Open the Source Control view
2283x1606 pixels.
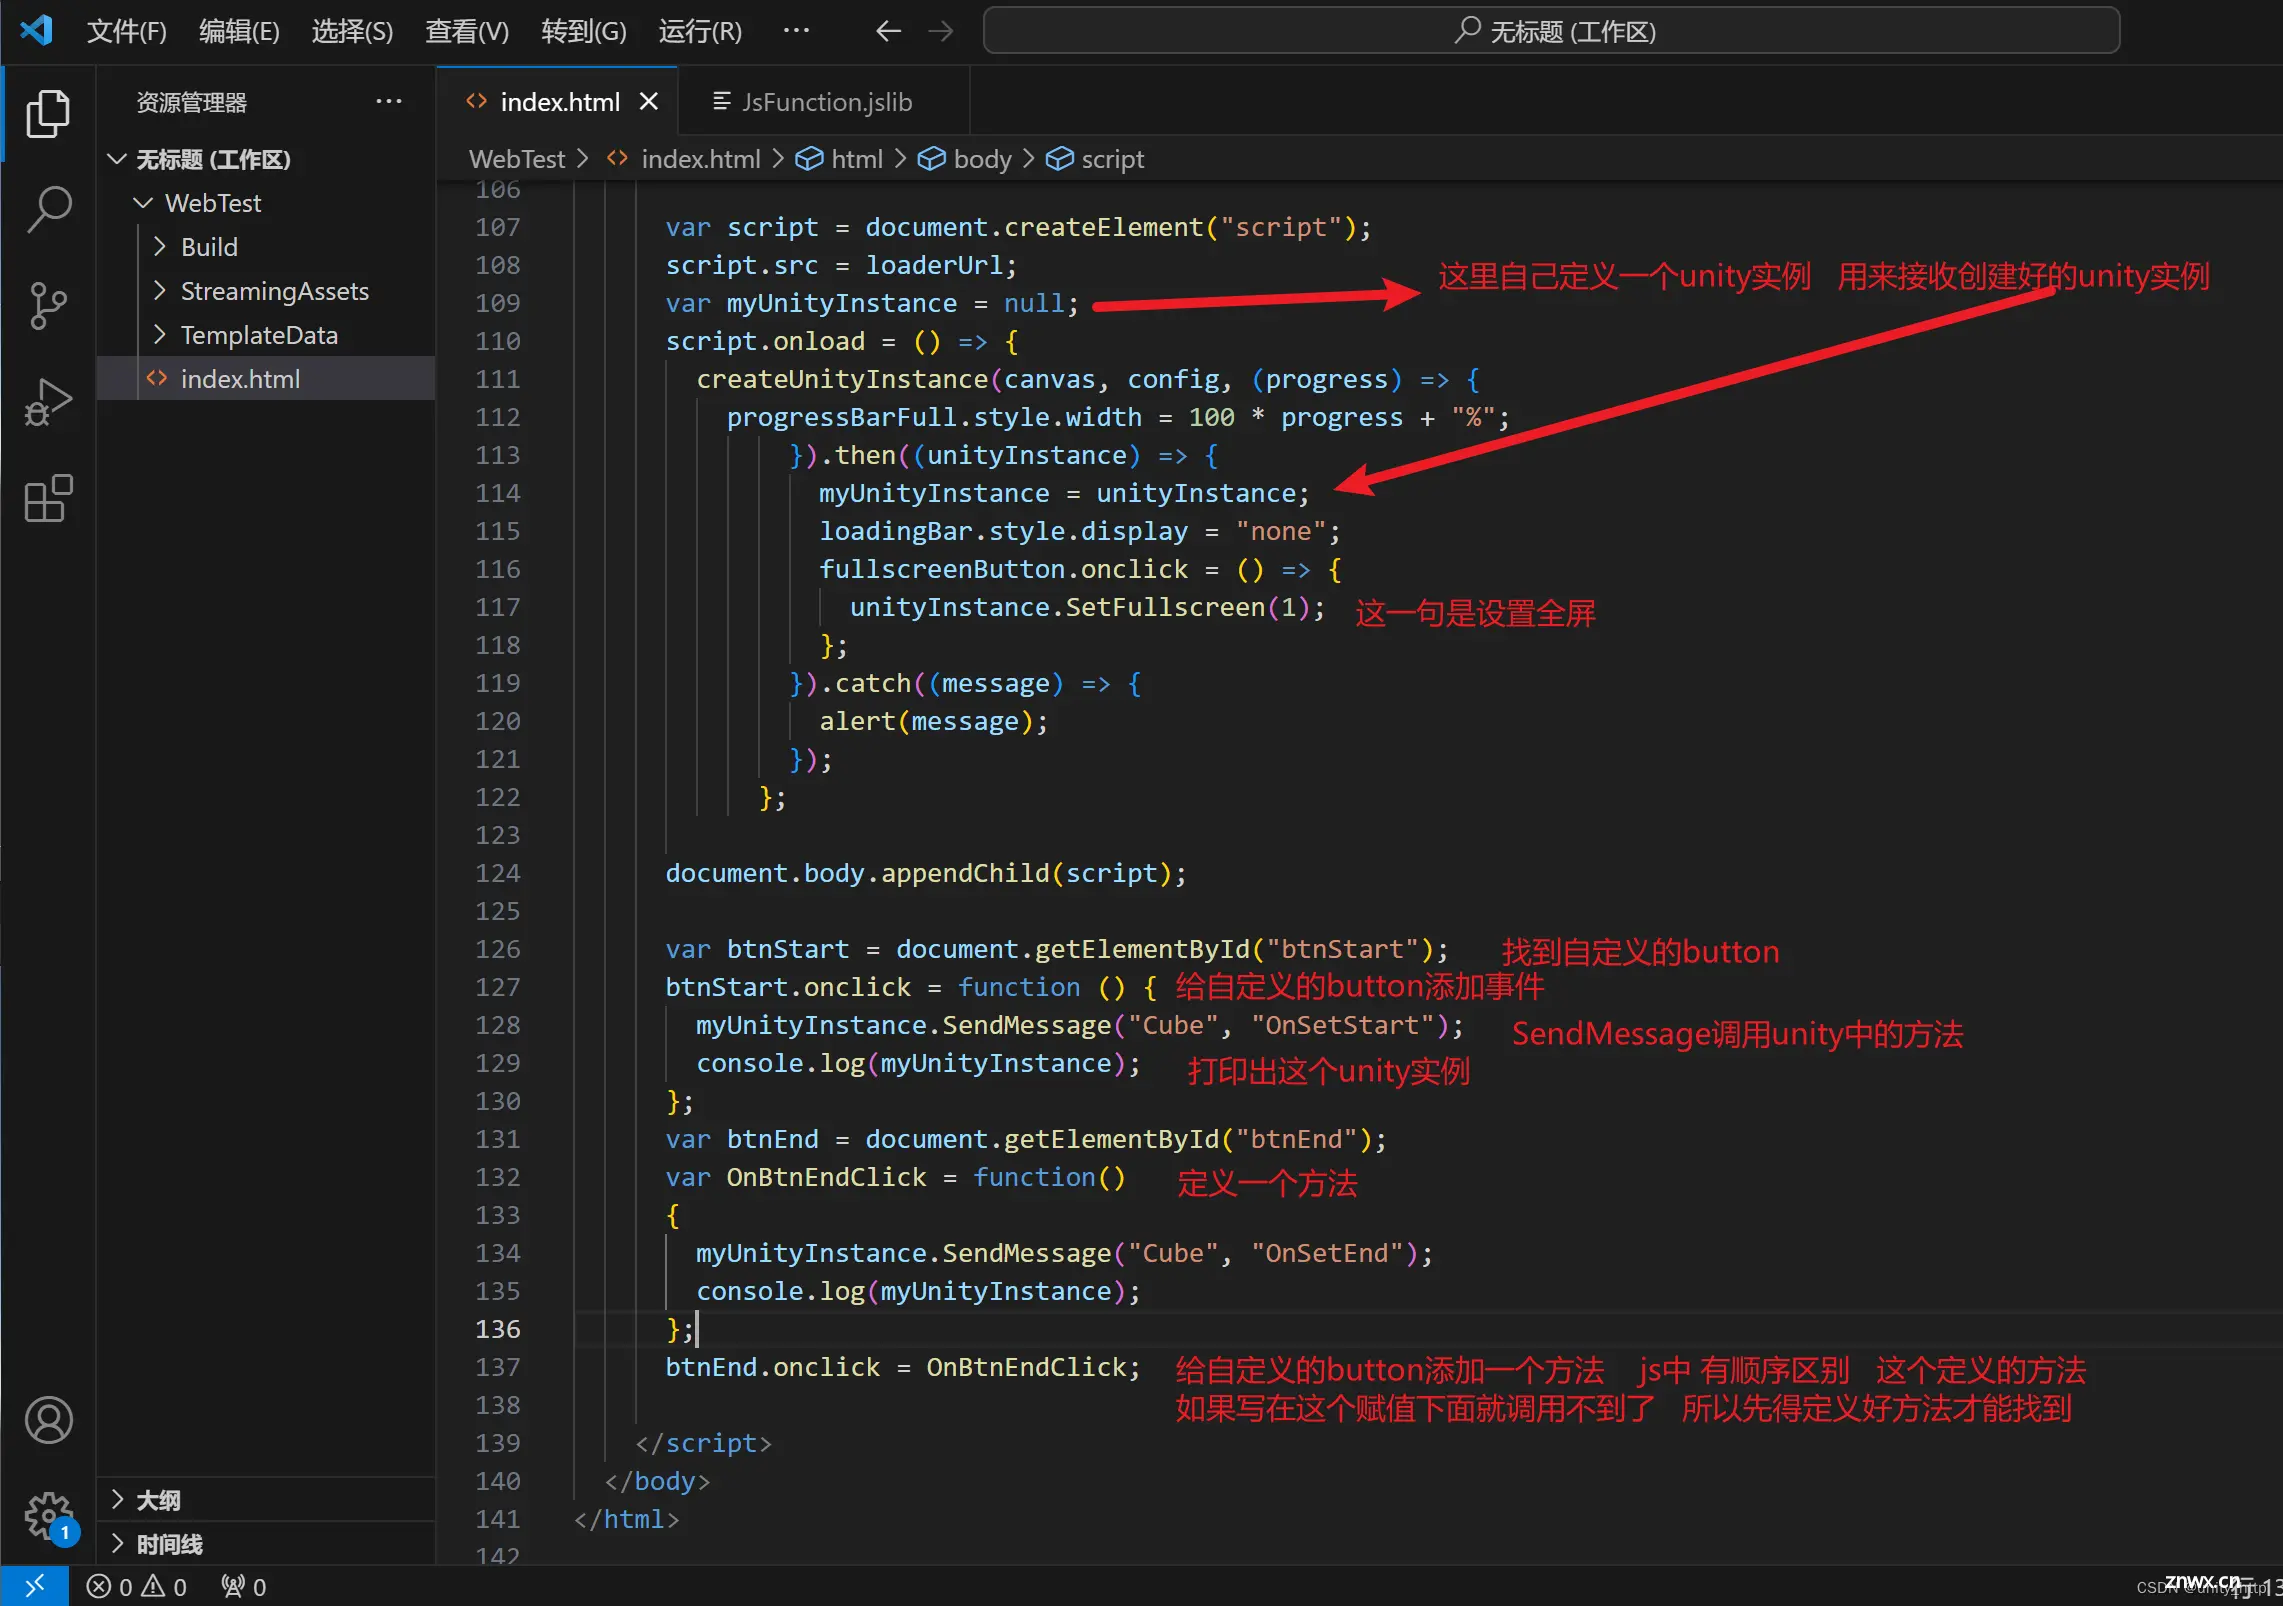click(47, 306)
